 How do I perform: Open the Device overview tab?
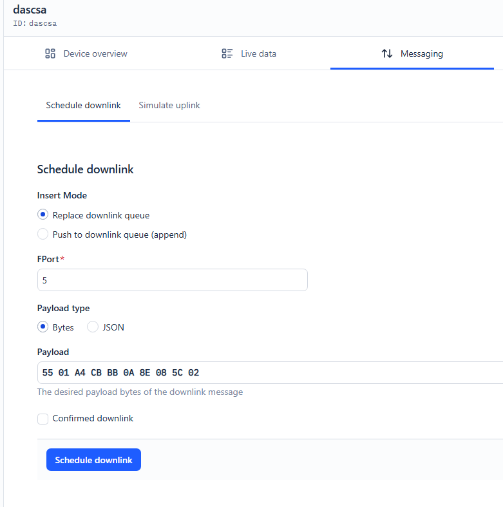(x=86, y=53)
